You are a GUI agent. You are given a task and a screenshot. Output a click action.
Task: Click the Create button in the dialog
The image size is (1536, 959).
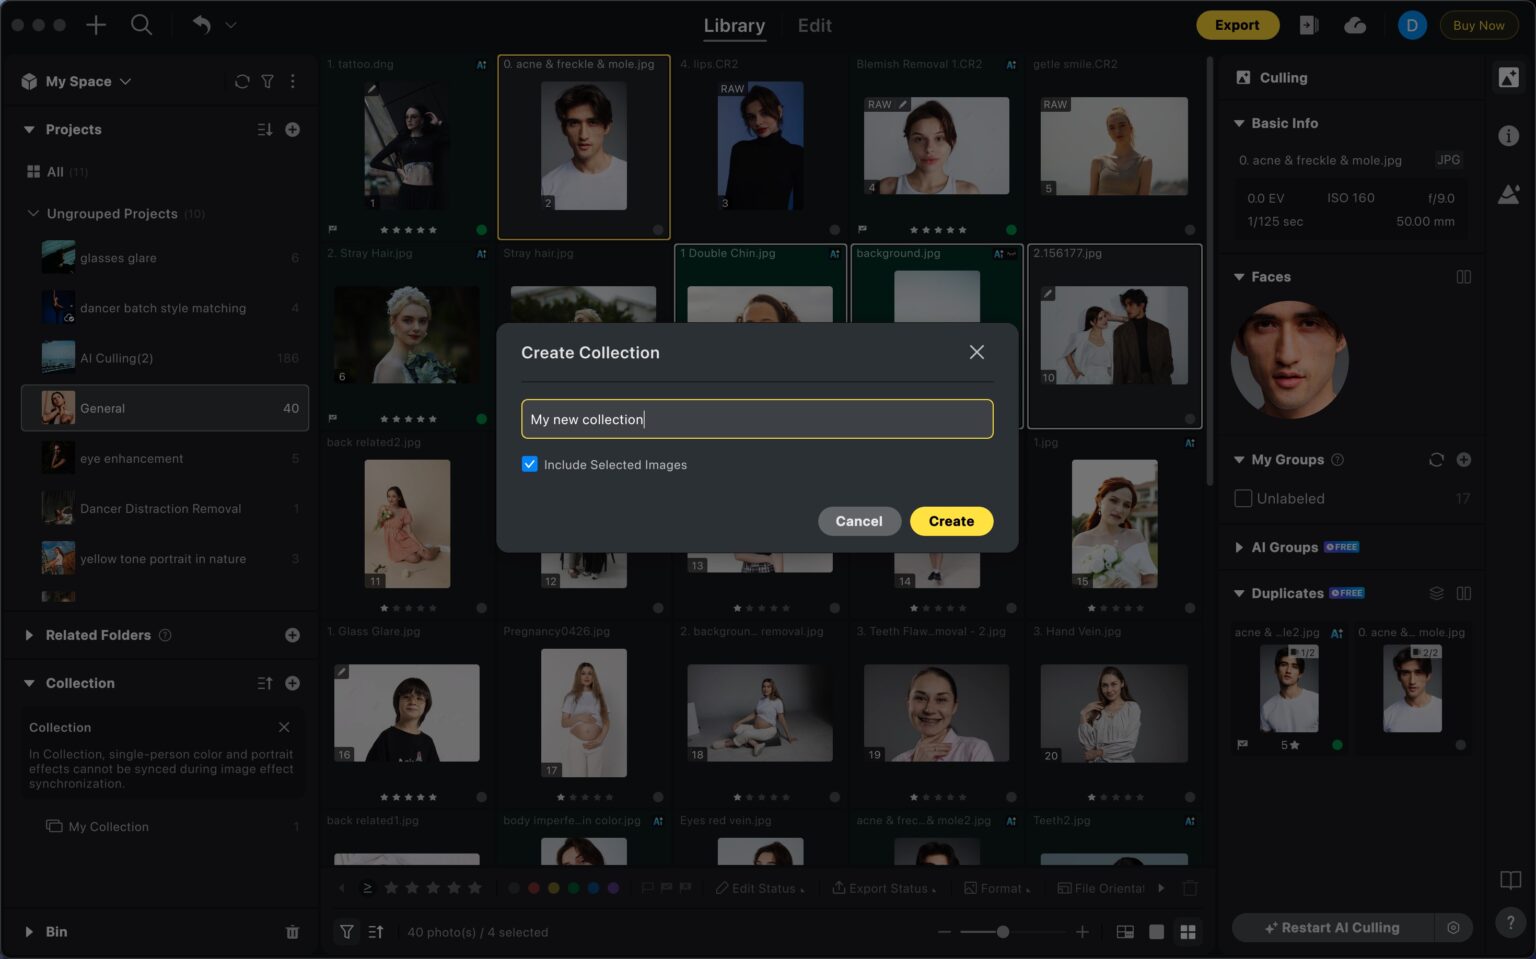click(950, 521)
